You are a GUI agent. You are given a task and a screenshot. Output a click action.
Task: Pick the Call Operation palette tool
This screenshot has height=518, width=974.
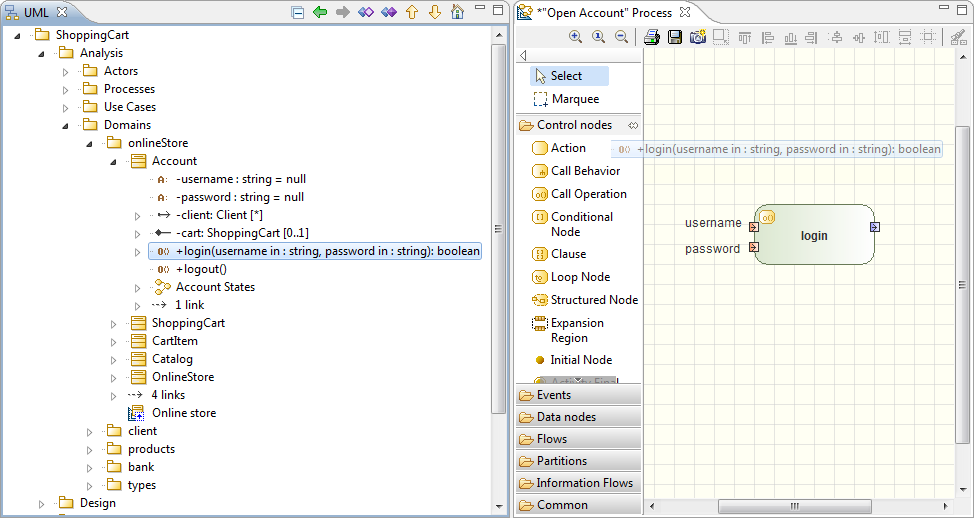[x=579, y=194]
